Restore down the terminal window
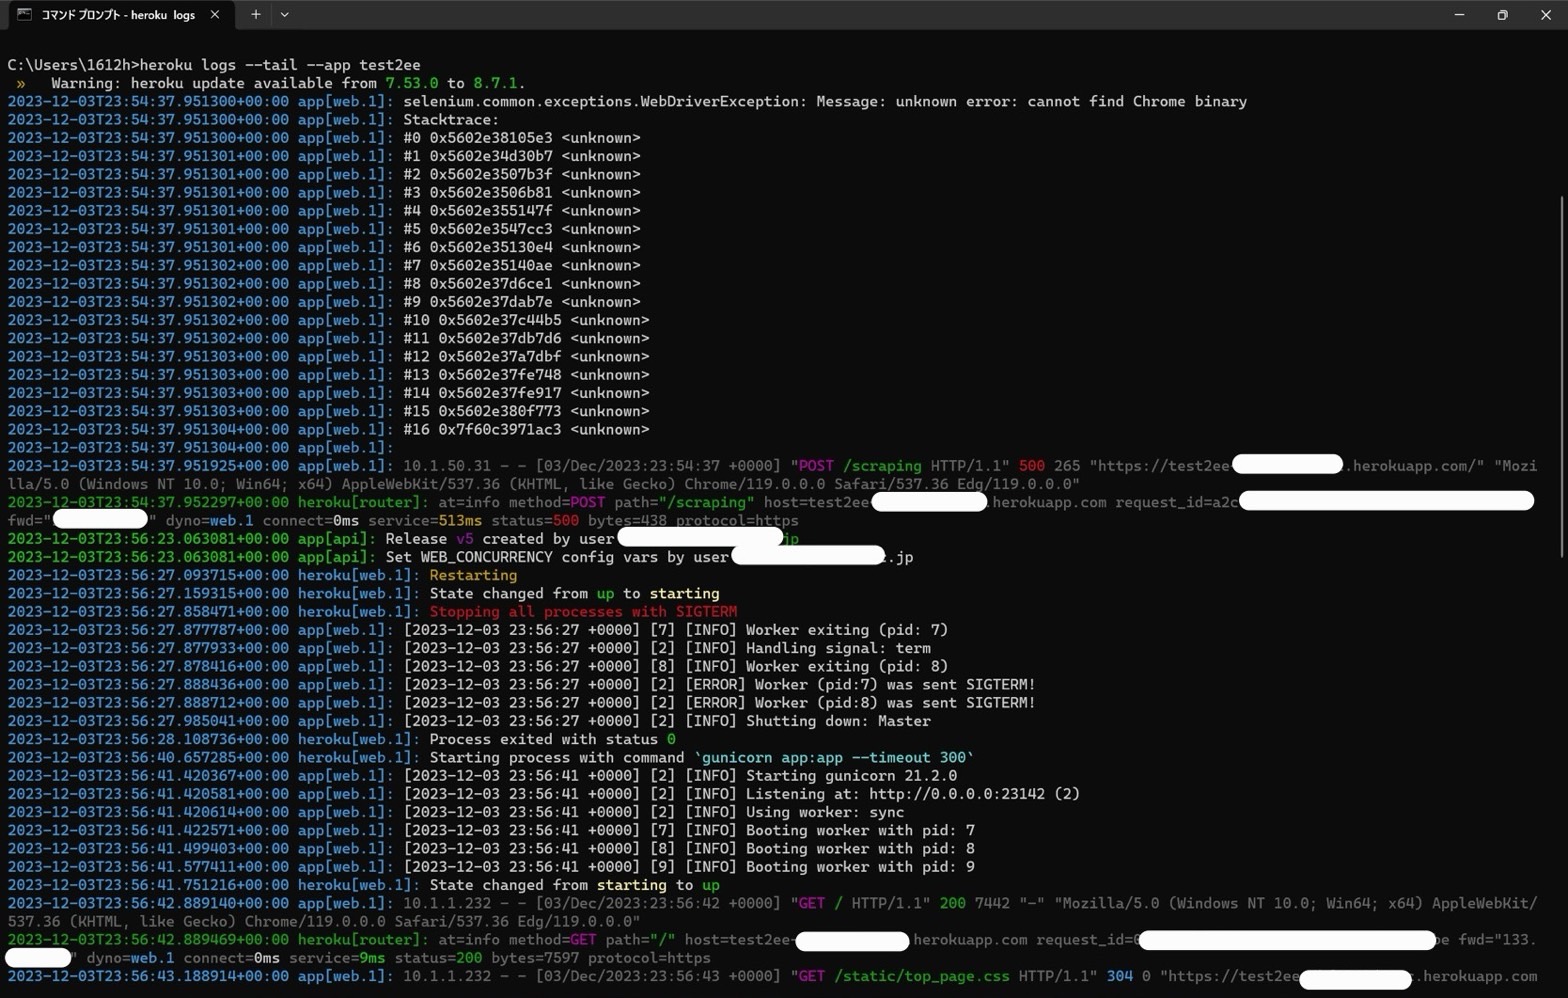 click(1502, 15)
